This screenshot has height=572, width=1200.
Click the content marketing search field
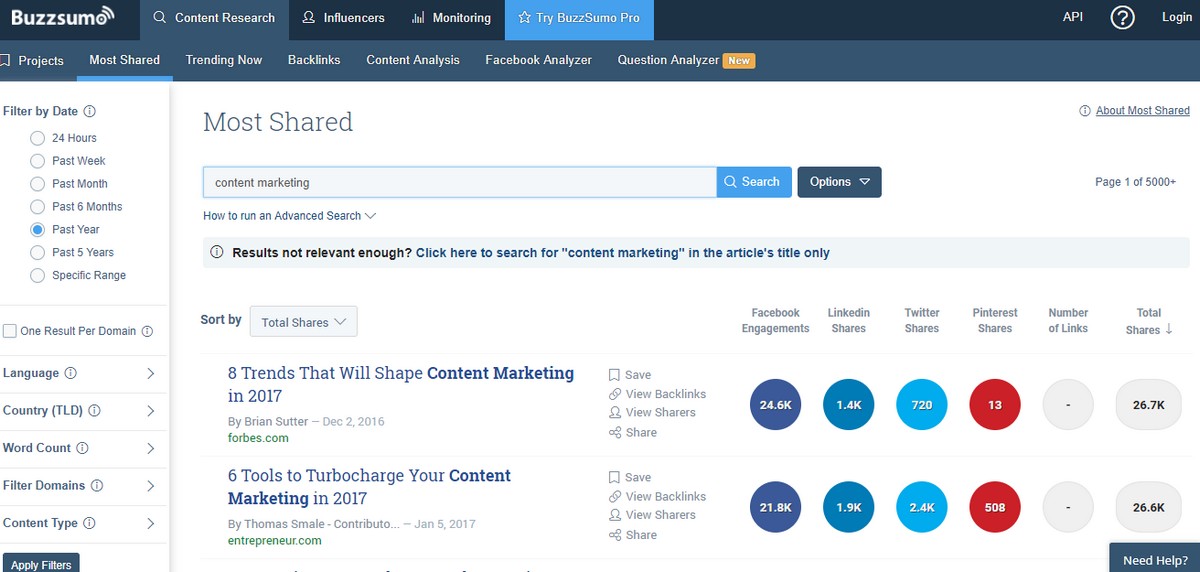pos(460,182)
